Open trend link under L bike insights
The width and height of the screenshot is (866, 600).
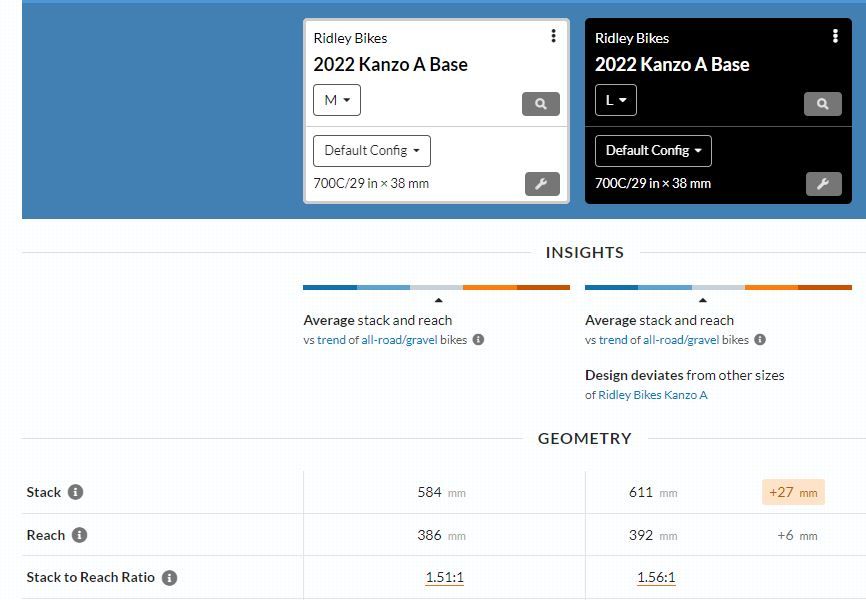613,340
